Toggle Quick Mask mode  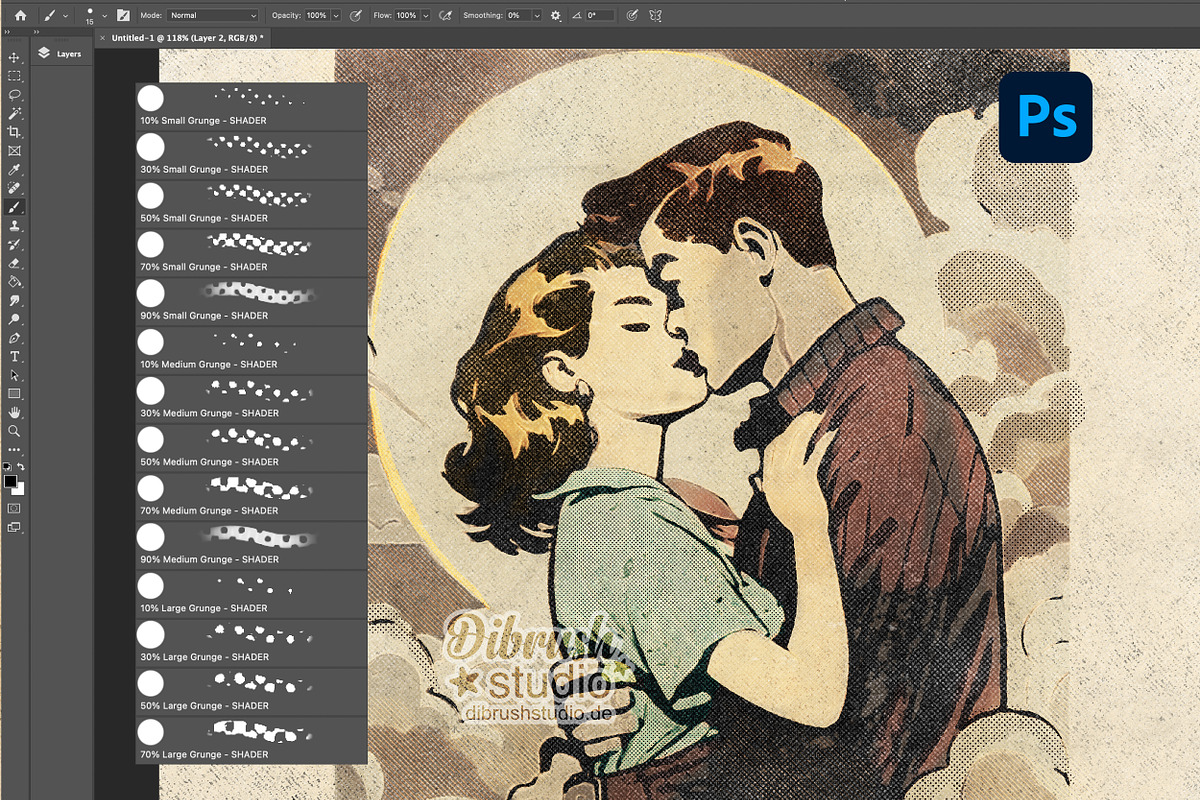pos(14,507)
